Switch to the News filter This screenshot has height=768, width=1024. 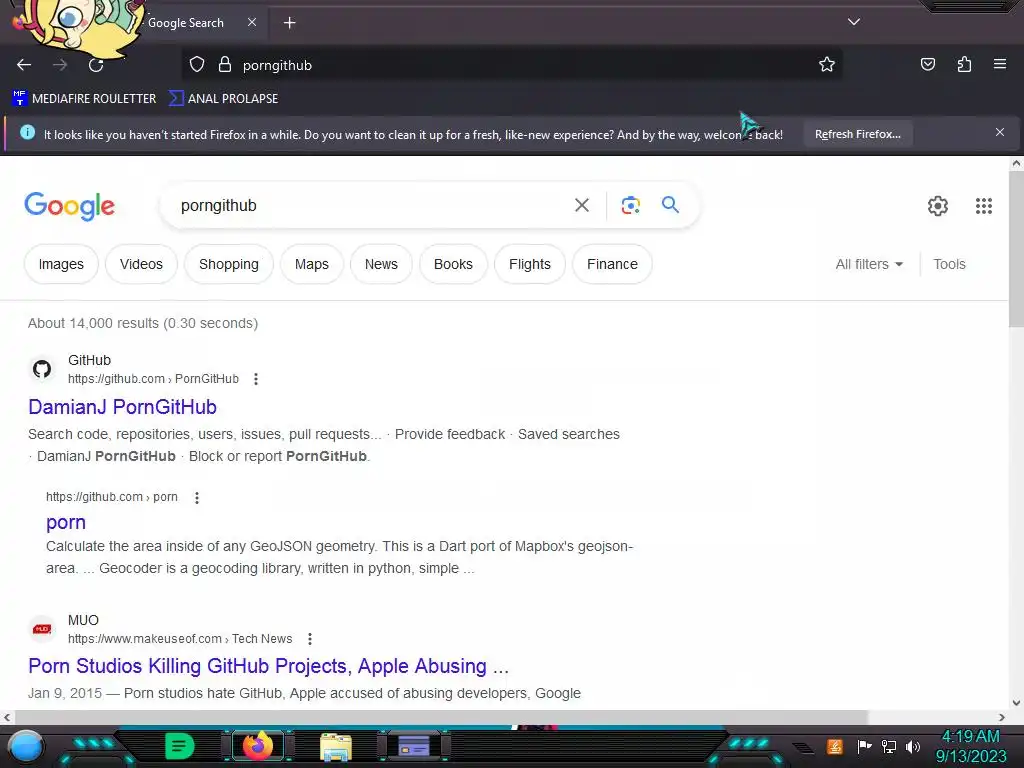tap(381, 264)
